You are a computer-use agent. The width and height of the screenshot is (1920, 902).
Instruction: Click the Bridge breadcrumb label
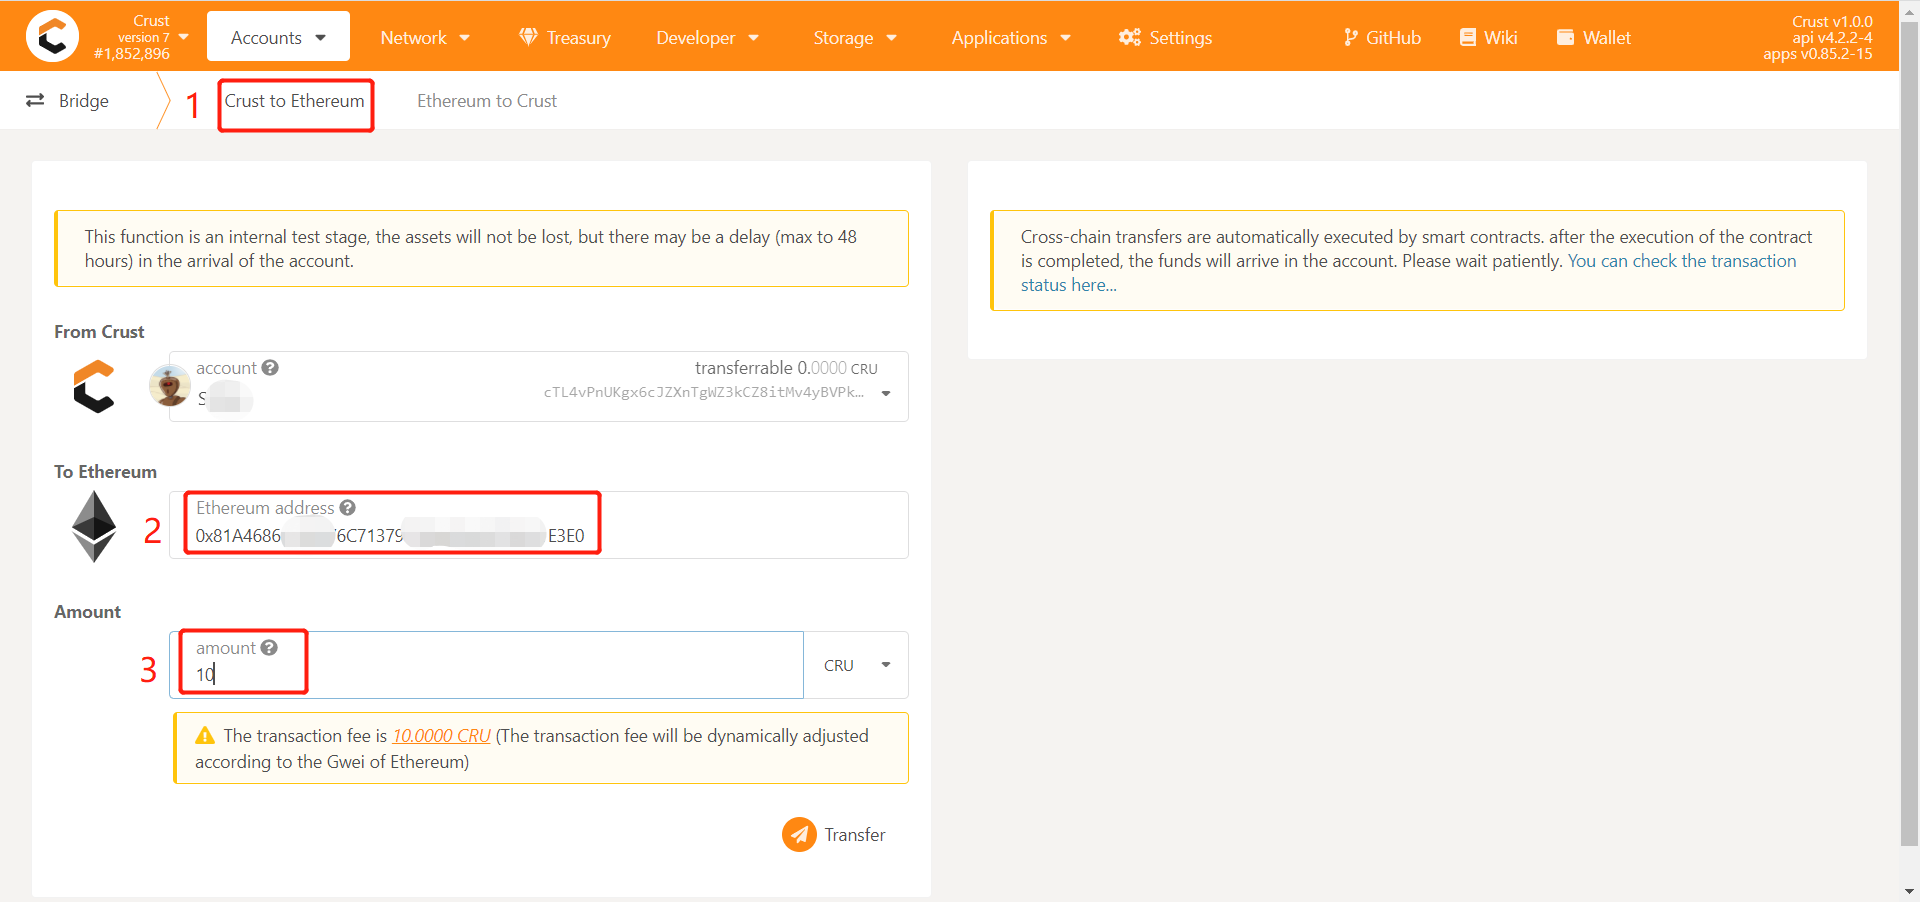(84, 101)
